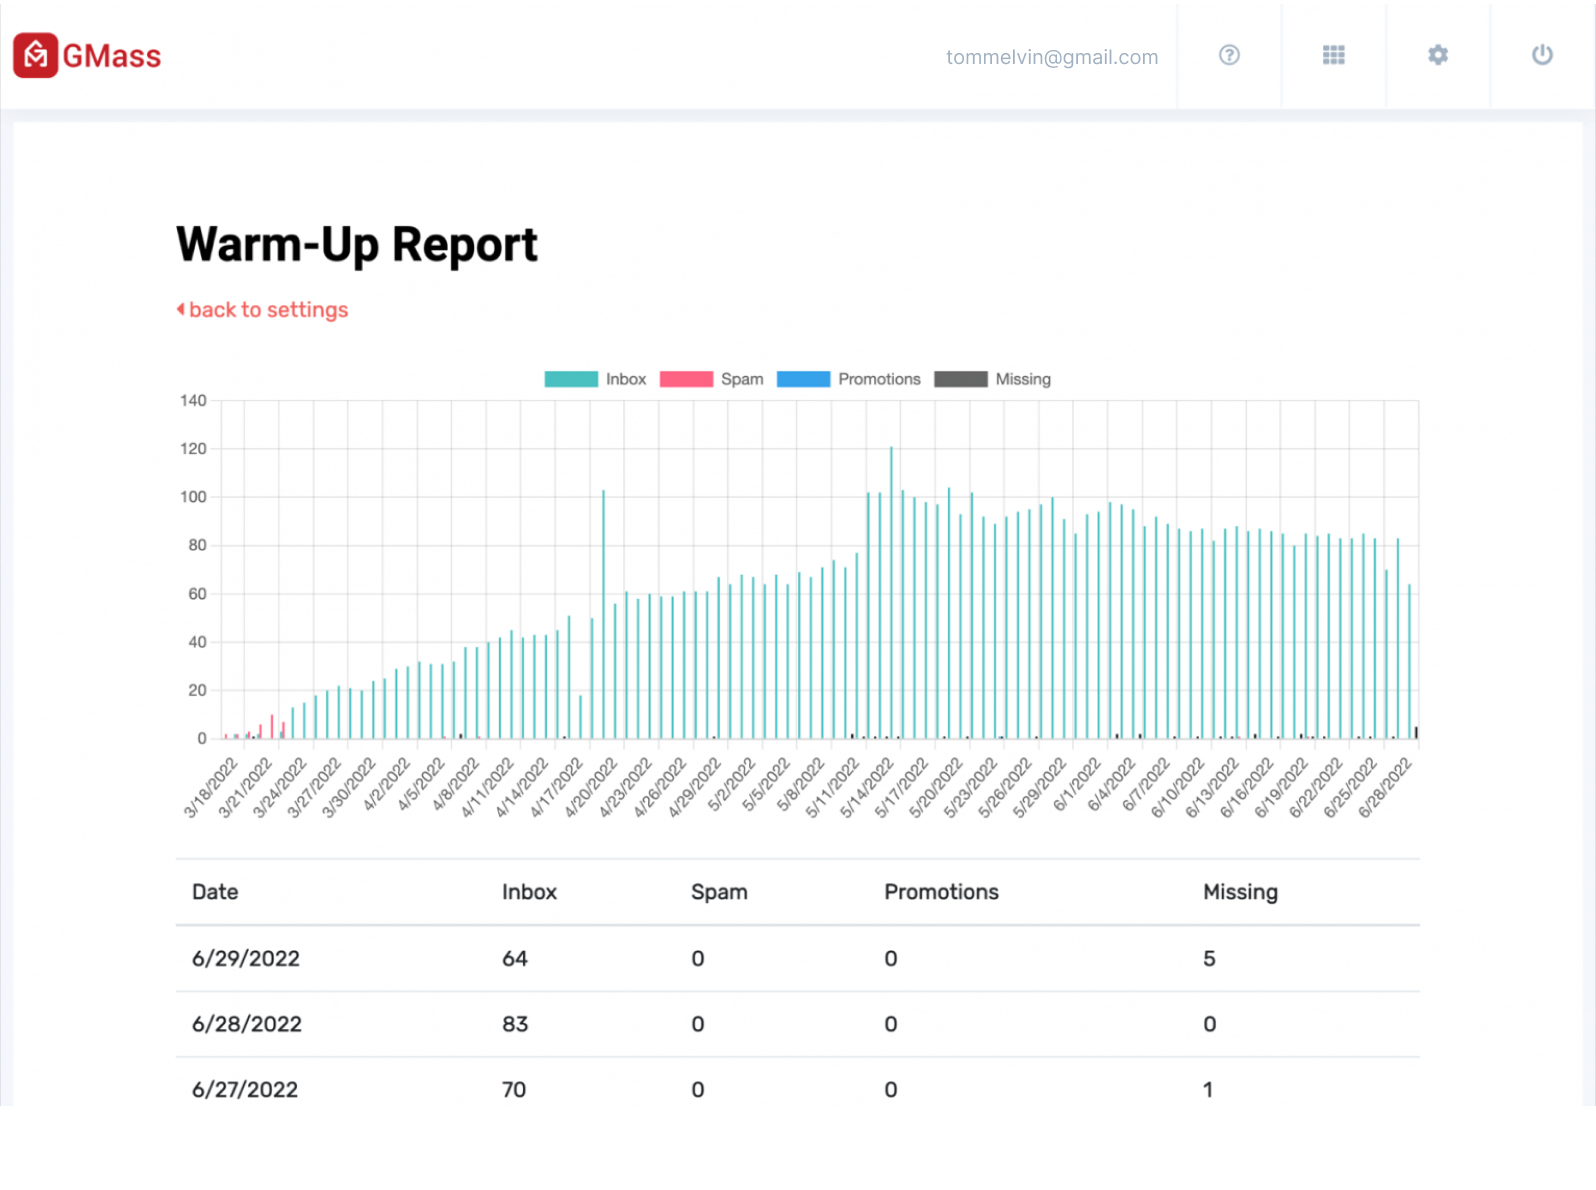Click the 6/28/2022 x-axis label
Screen dimensions: 1596x1190
pos(1385,787)
